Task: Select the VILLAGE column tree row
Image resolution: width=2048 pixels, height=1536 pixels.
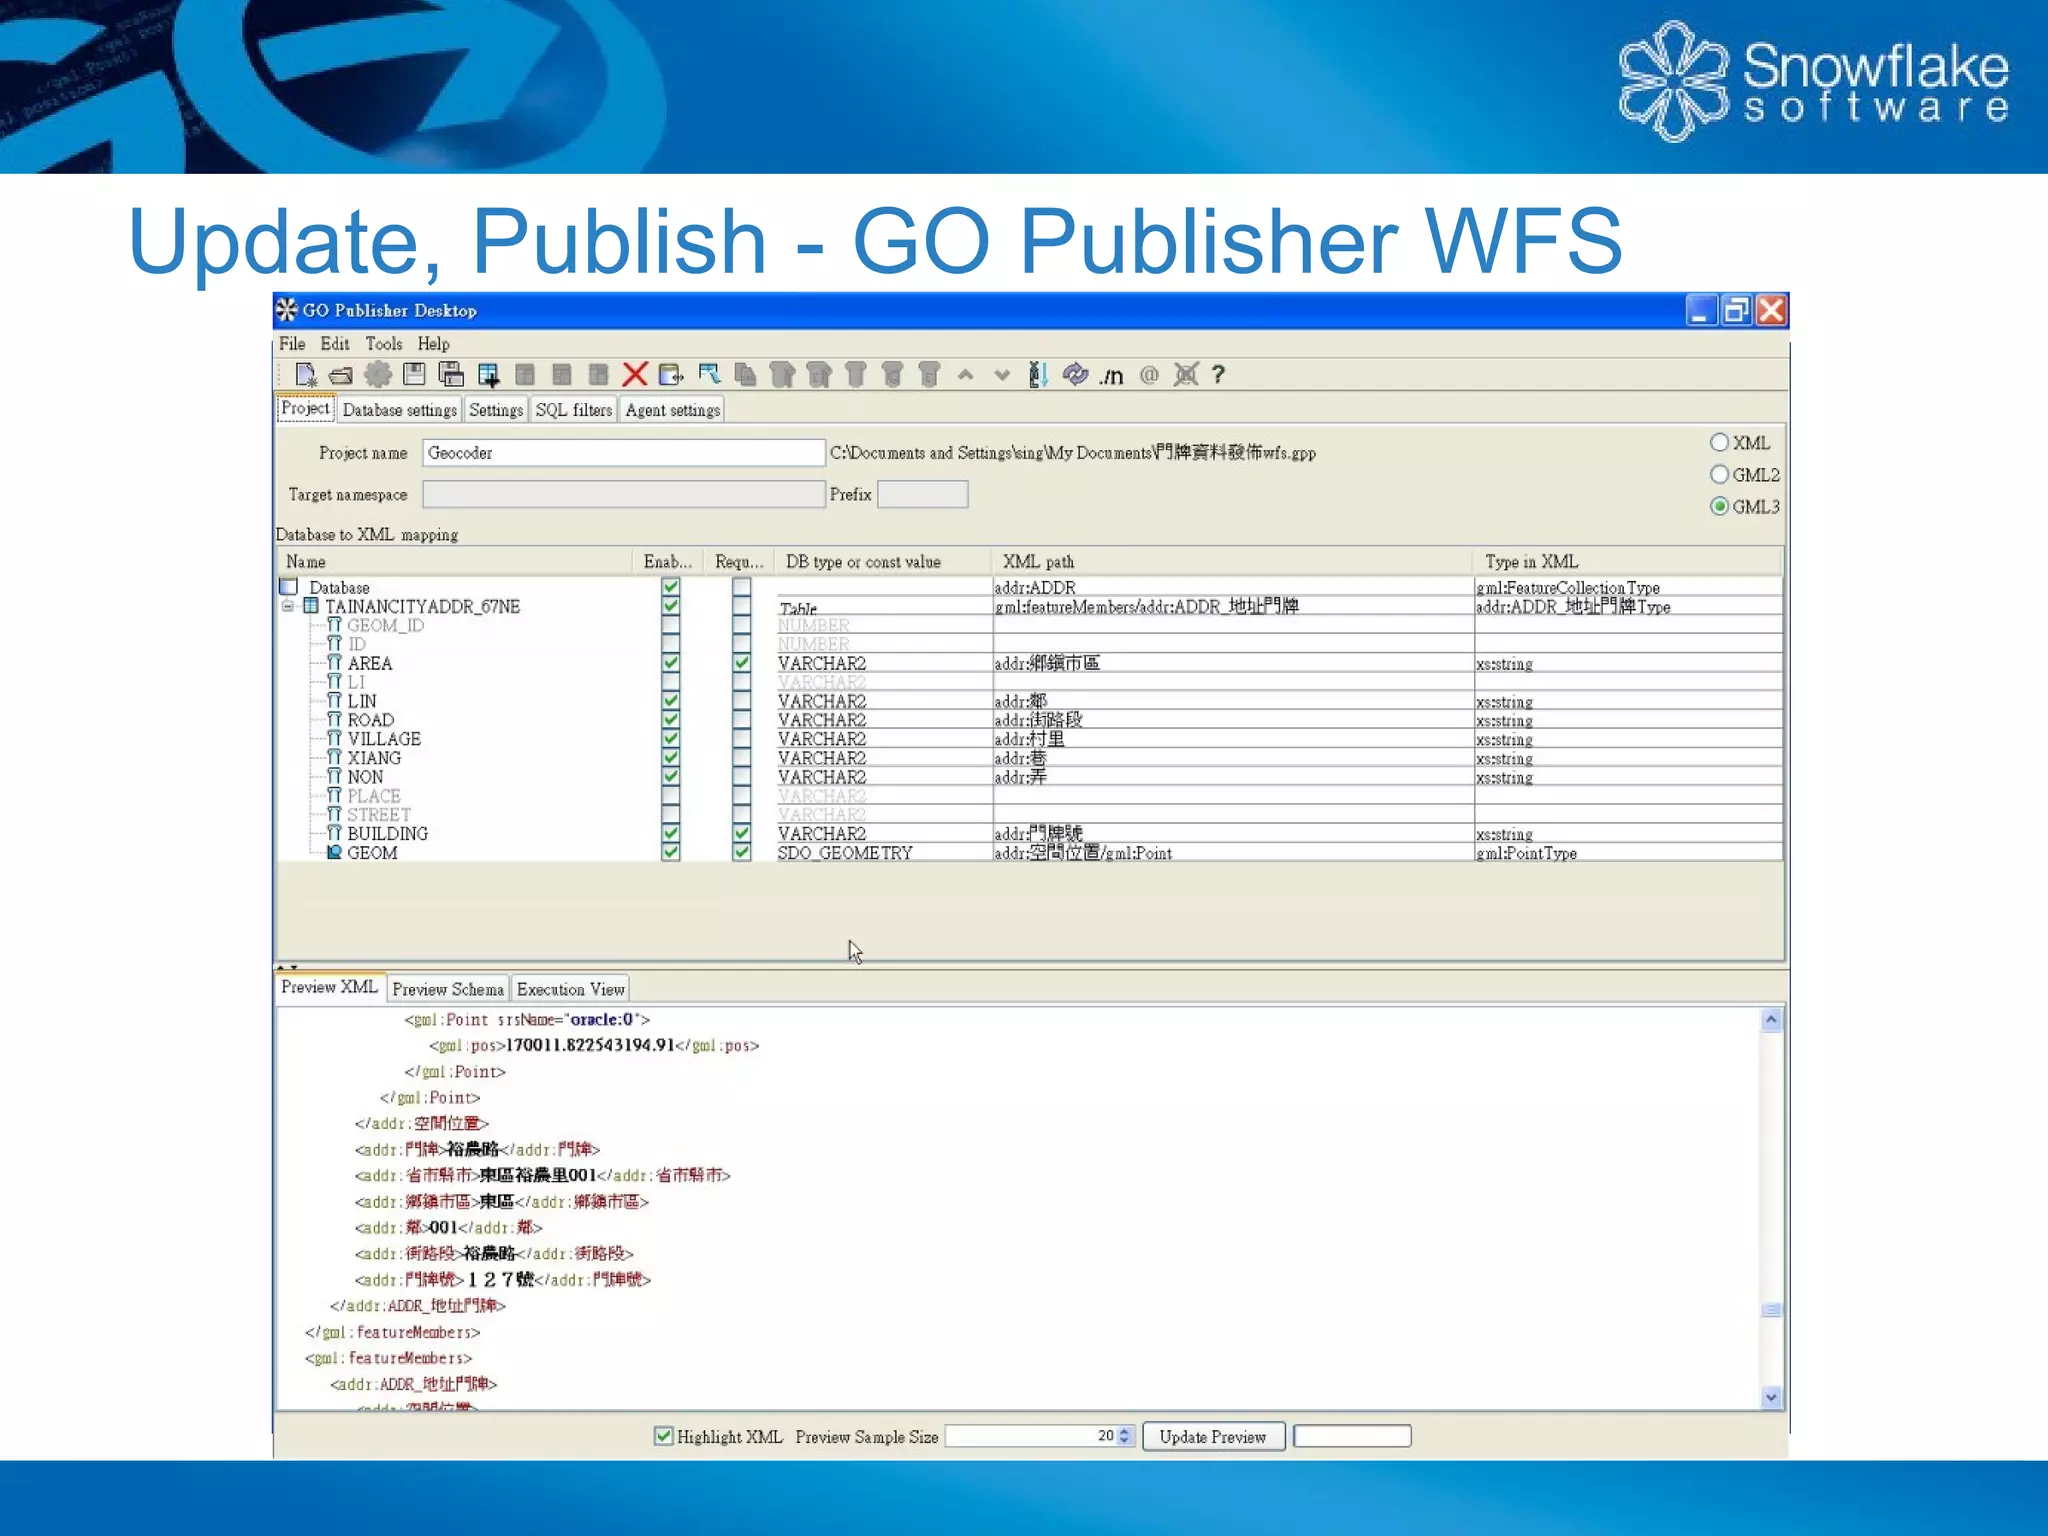Action: [384, 739]
